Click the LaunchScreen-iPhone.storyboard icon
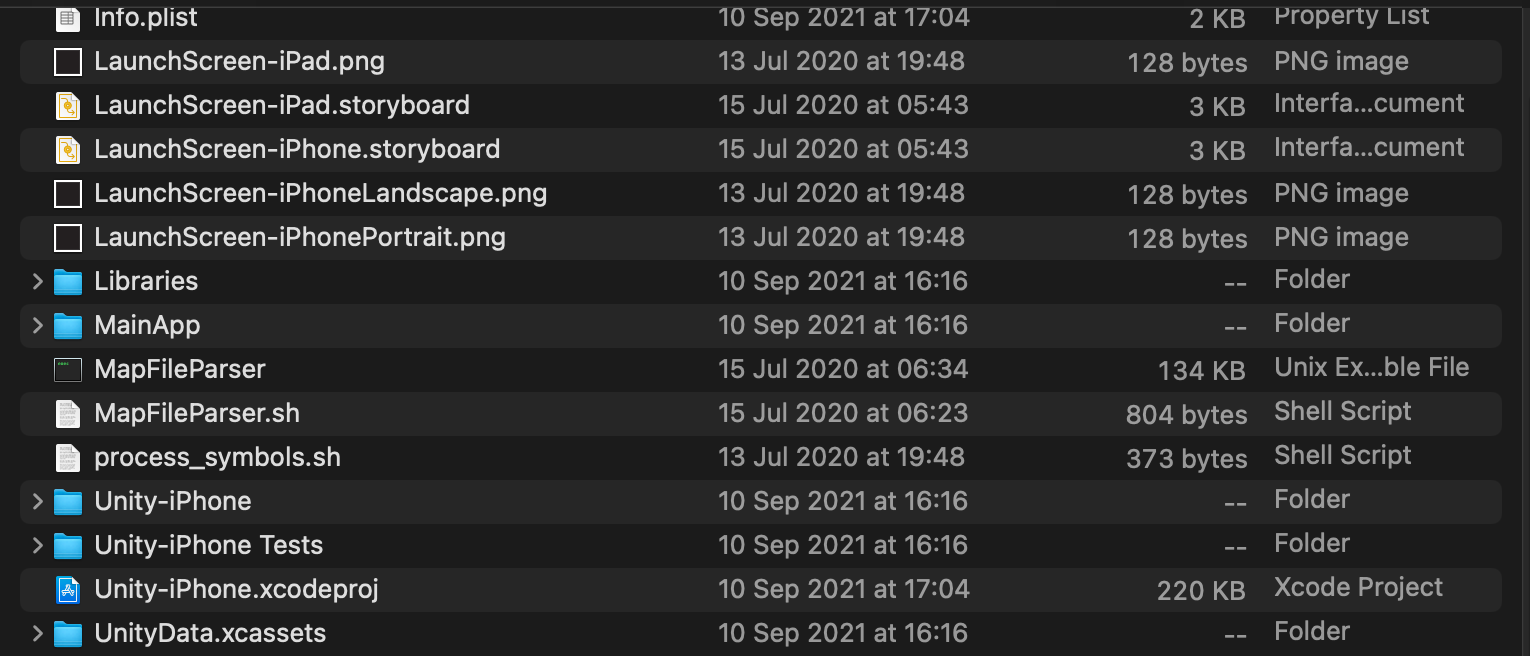This screenshot has height=656, width=1530. [x=67, y=149]
